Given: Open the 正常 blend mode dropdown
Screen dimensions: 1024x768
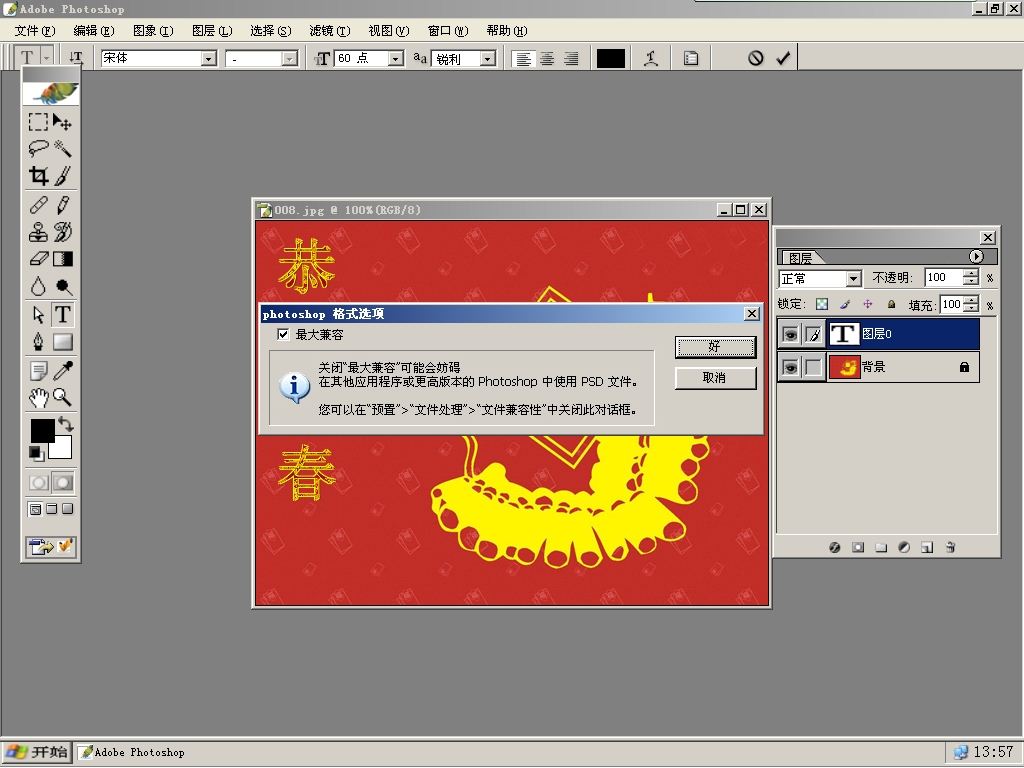Looking at the screenshot, I should (854, 279).
